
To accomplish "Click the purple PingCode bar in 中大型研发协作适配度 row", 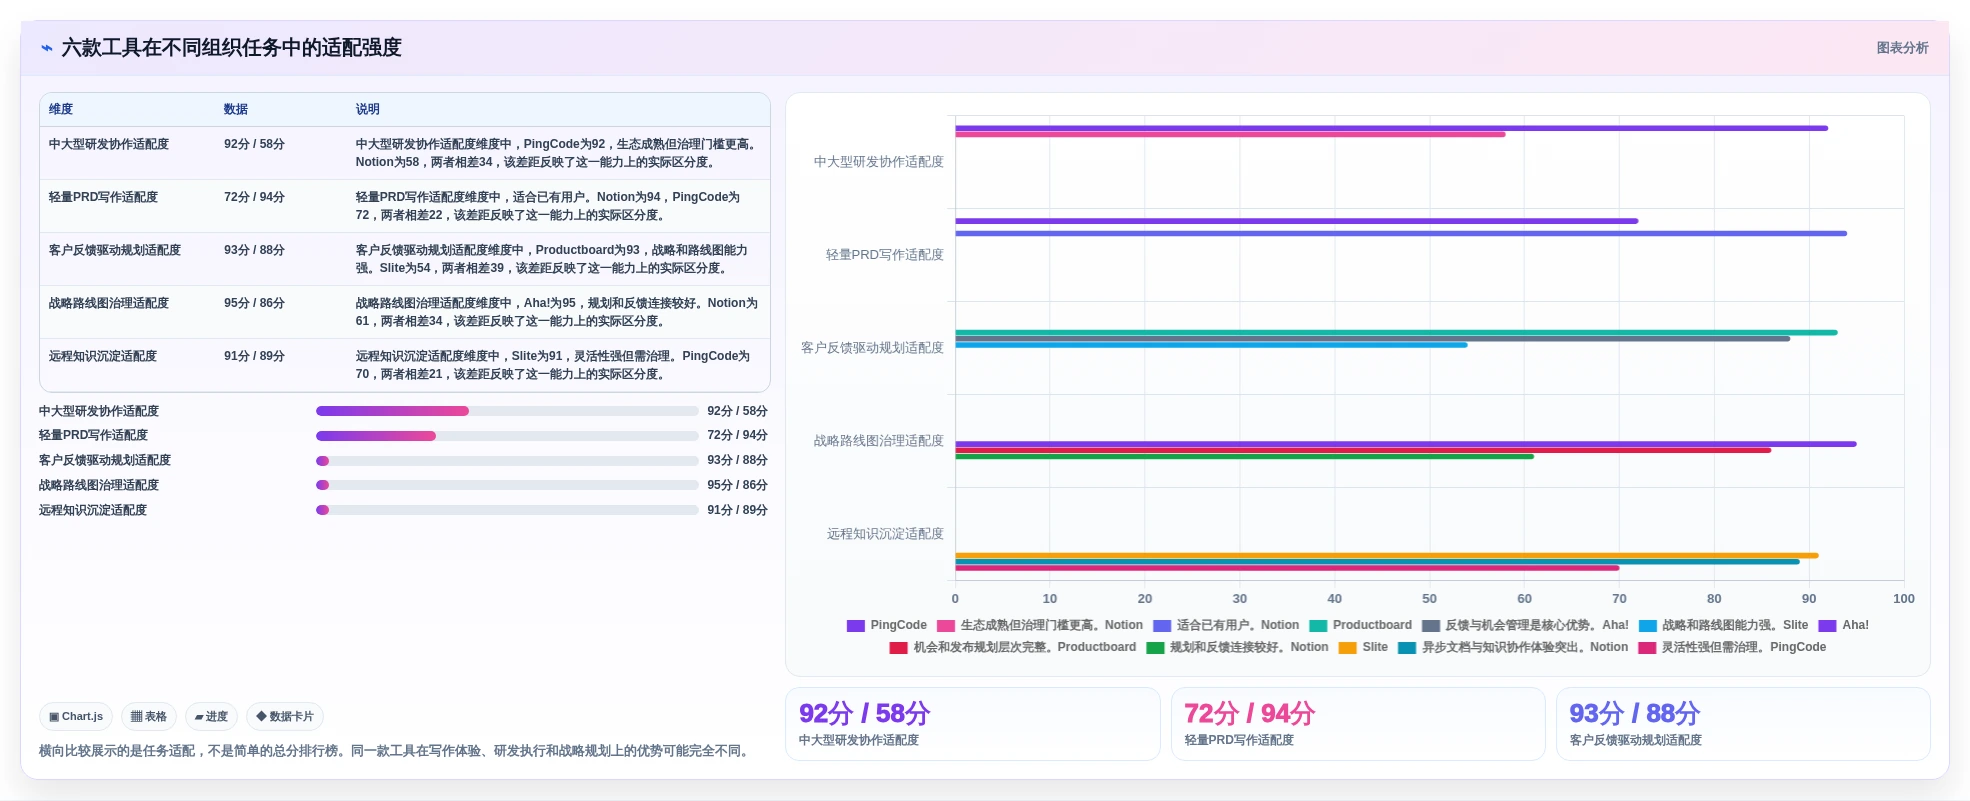I will pos(1391,128).
